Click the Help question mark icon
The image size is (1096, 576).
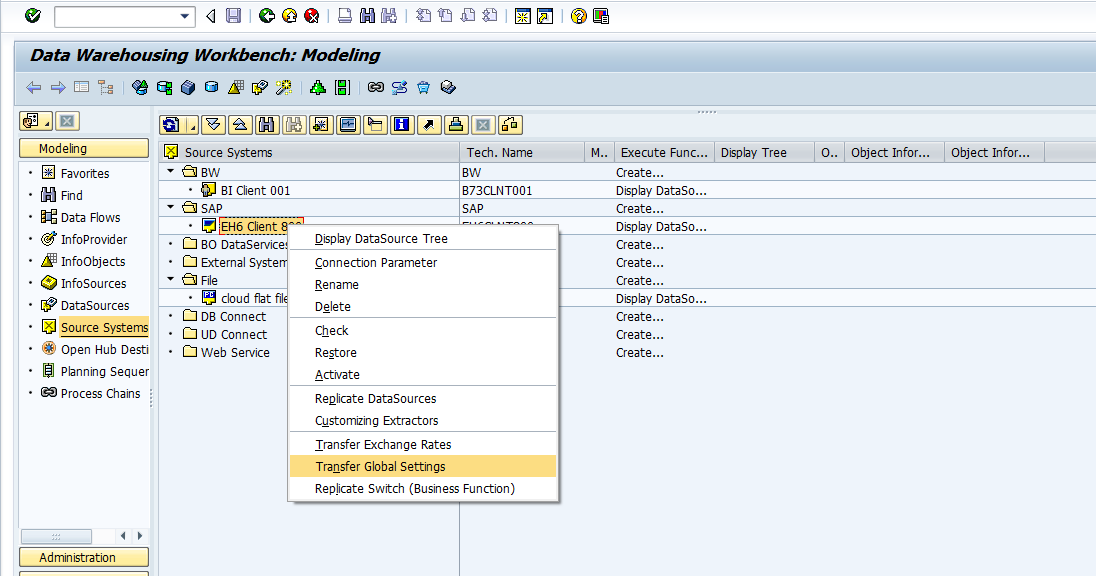(x=578, y=15)
